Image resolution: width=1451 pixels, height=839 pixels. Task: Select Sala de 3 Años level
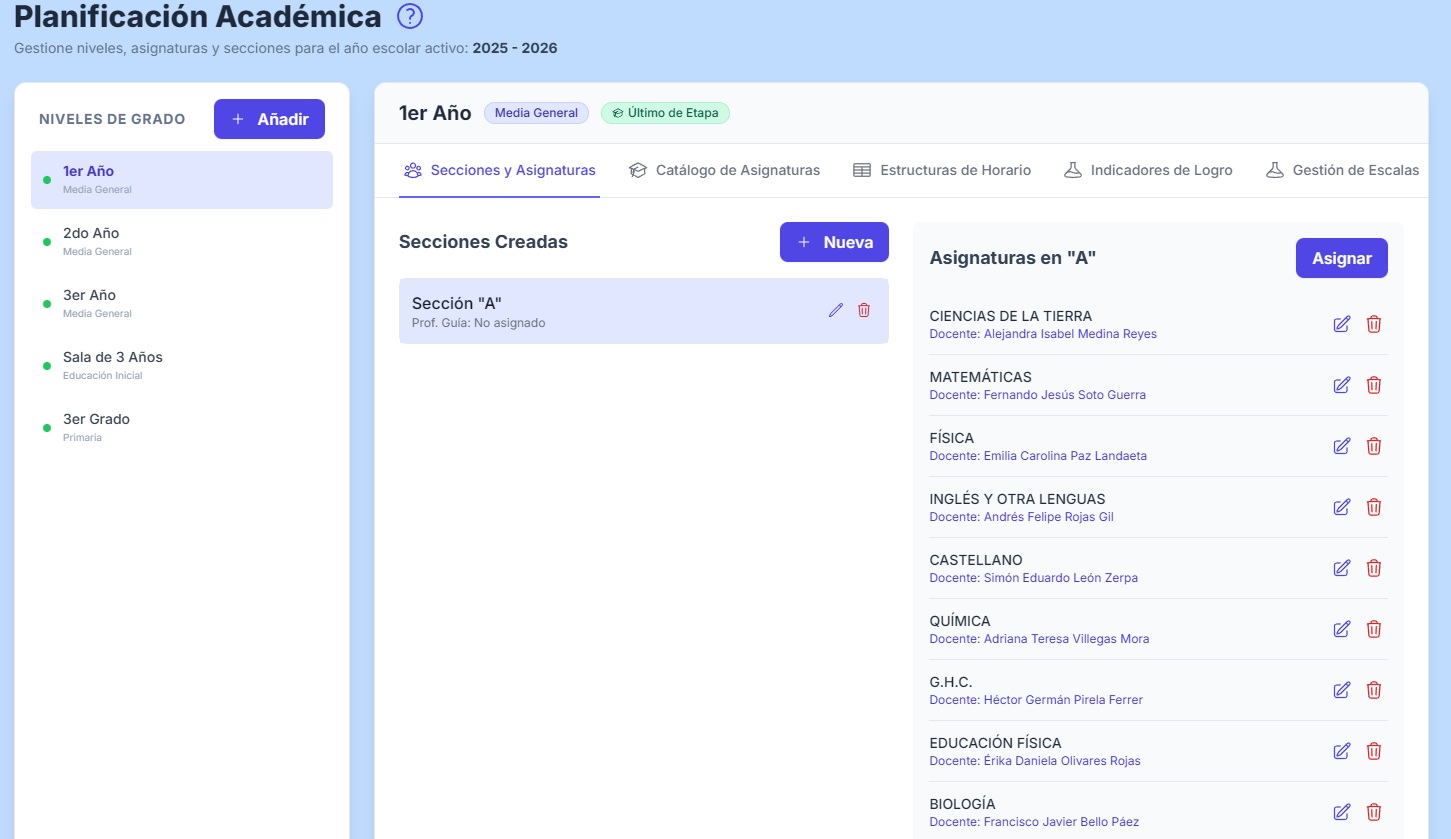pyautogui.click(x=182, y=366)
